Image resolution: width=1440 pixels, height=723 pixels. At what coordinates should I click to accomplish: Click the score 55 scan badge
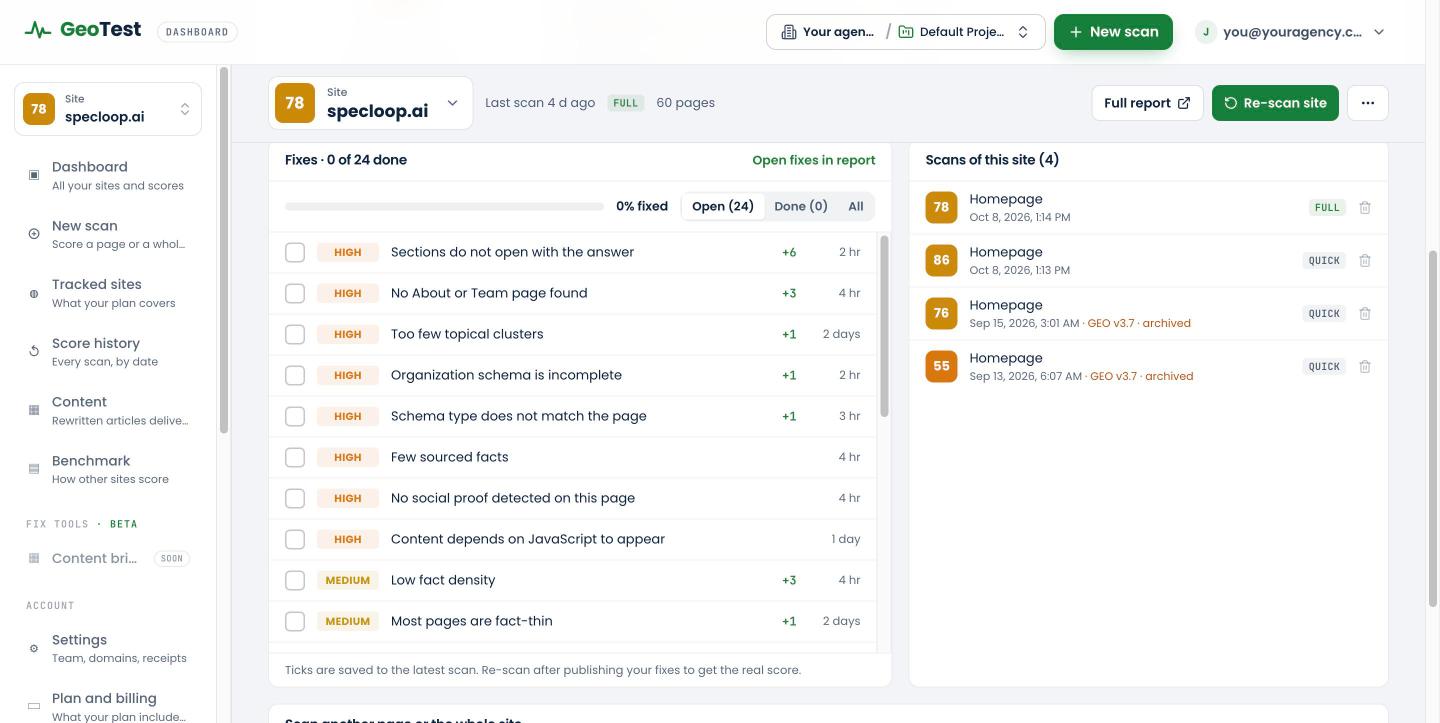[x=941, y=366]
